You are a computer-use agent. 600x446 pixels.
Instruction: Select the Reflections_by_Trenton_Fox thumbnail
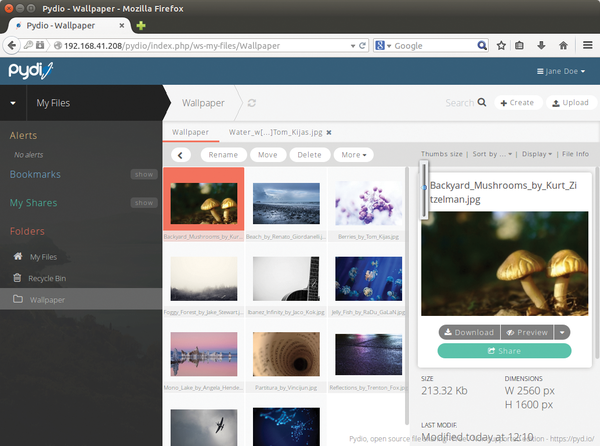[x=368, y=354]
